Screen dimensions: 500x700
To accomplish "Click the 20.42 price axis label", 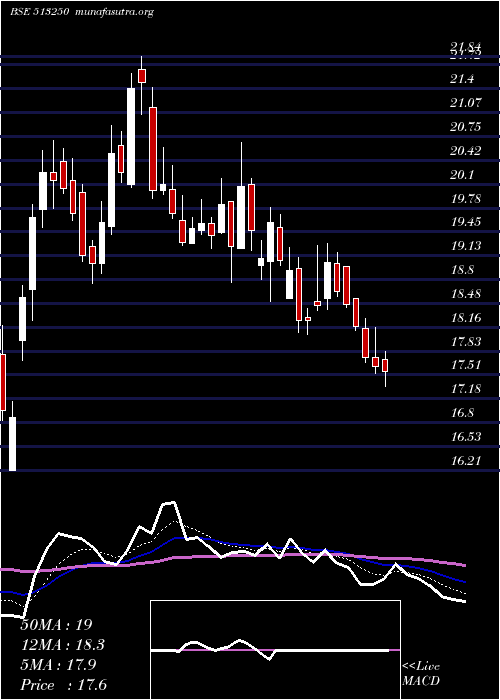I will [466, 151].
